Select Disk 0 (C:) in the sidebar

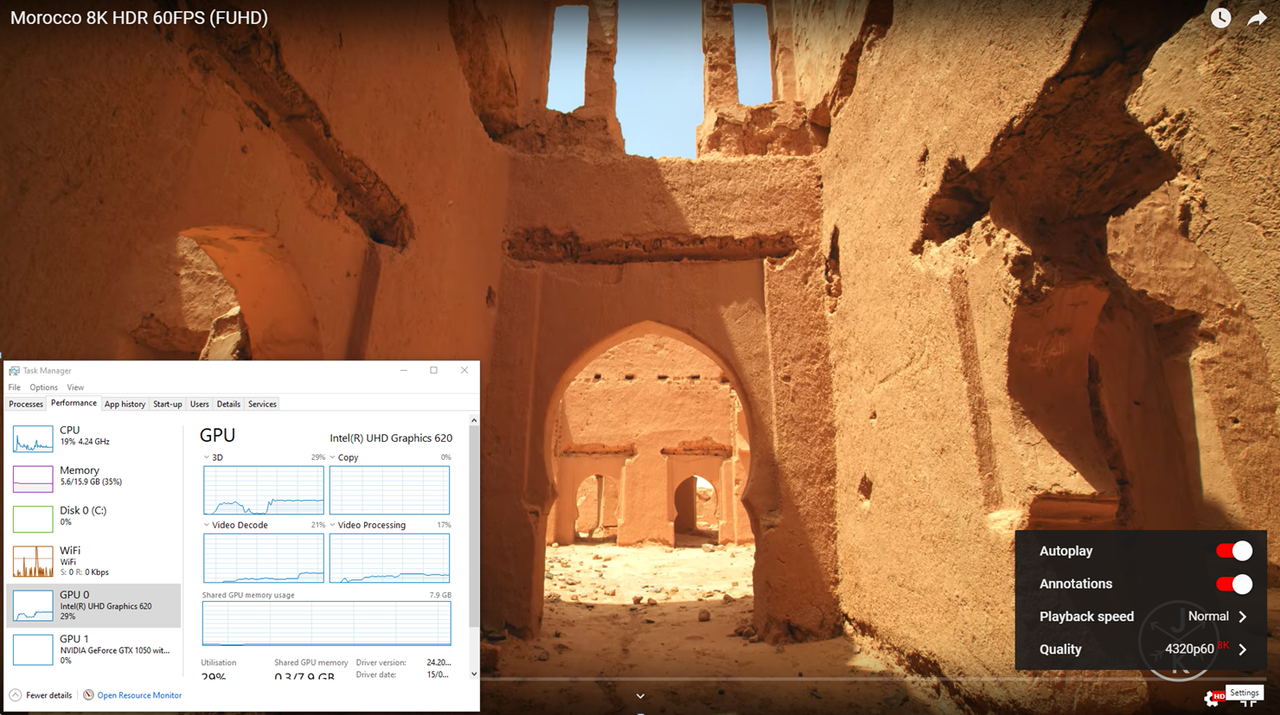click(93, 517)
